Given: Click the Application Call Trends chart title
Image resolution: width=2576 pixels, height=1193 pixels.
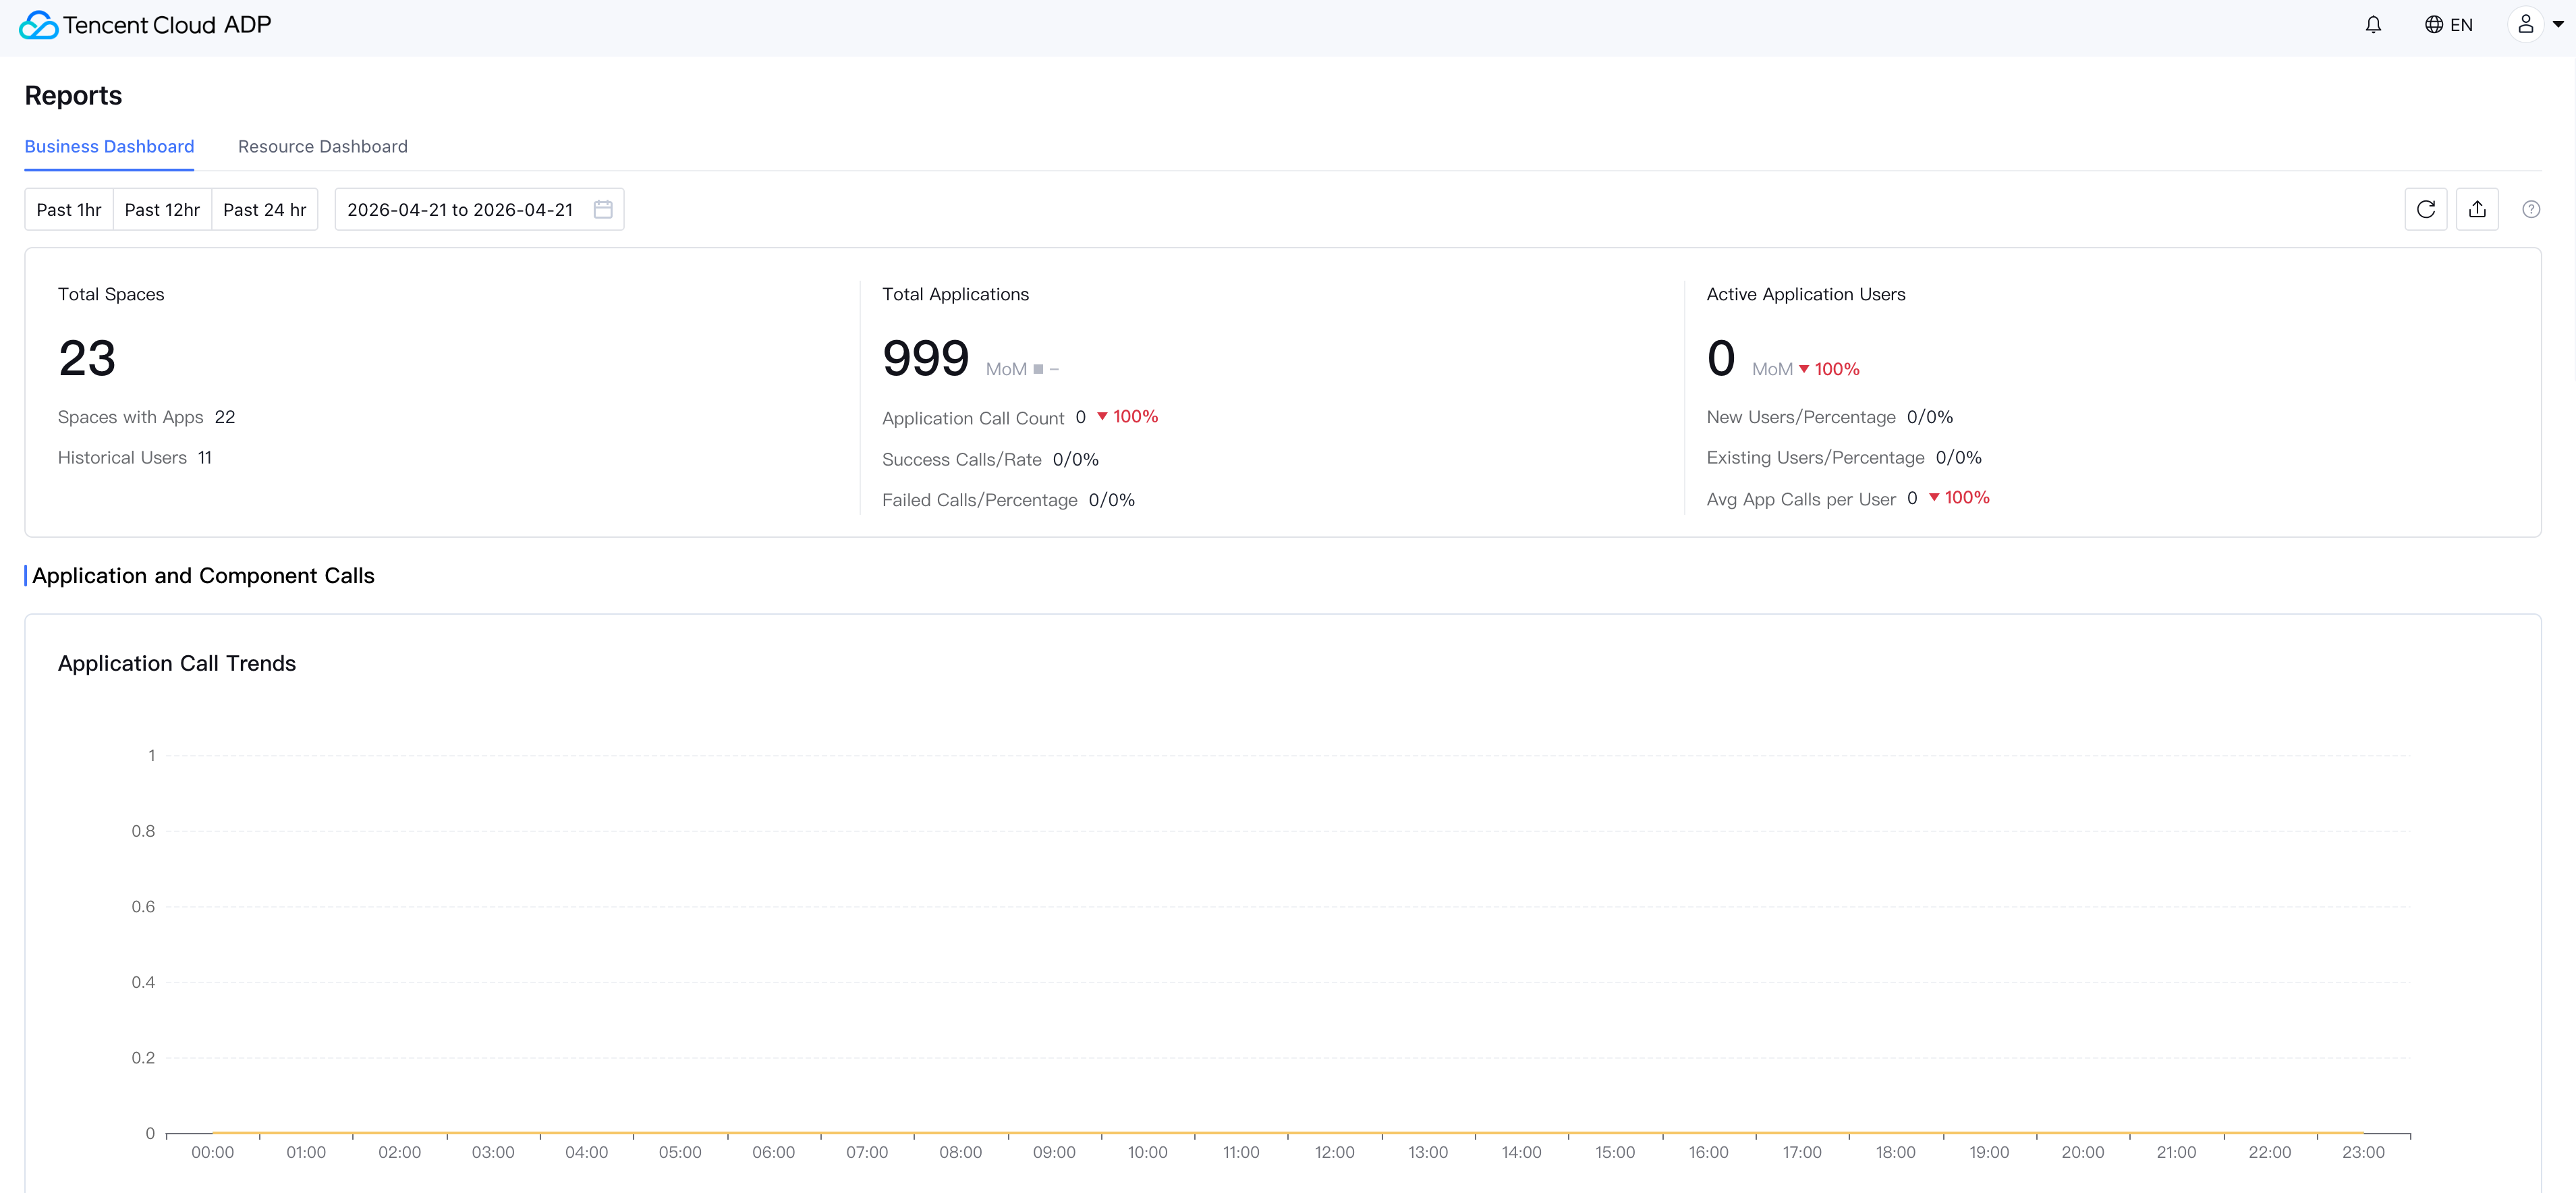Looking at the screenshot, I should (x=177, y=663).
